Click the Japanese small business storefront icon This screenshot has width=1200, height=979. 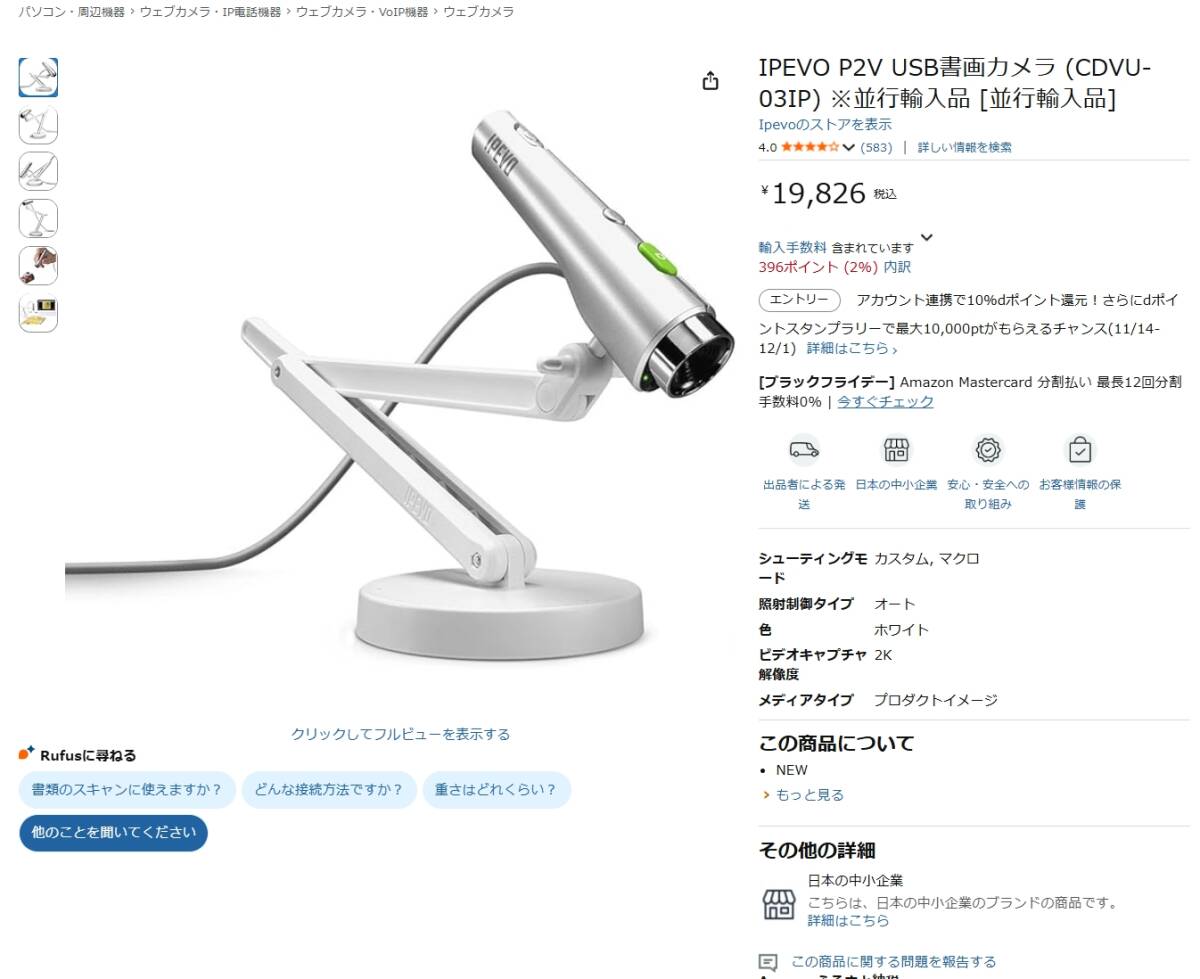(x=896, y=450)
